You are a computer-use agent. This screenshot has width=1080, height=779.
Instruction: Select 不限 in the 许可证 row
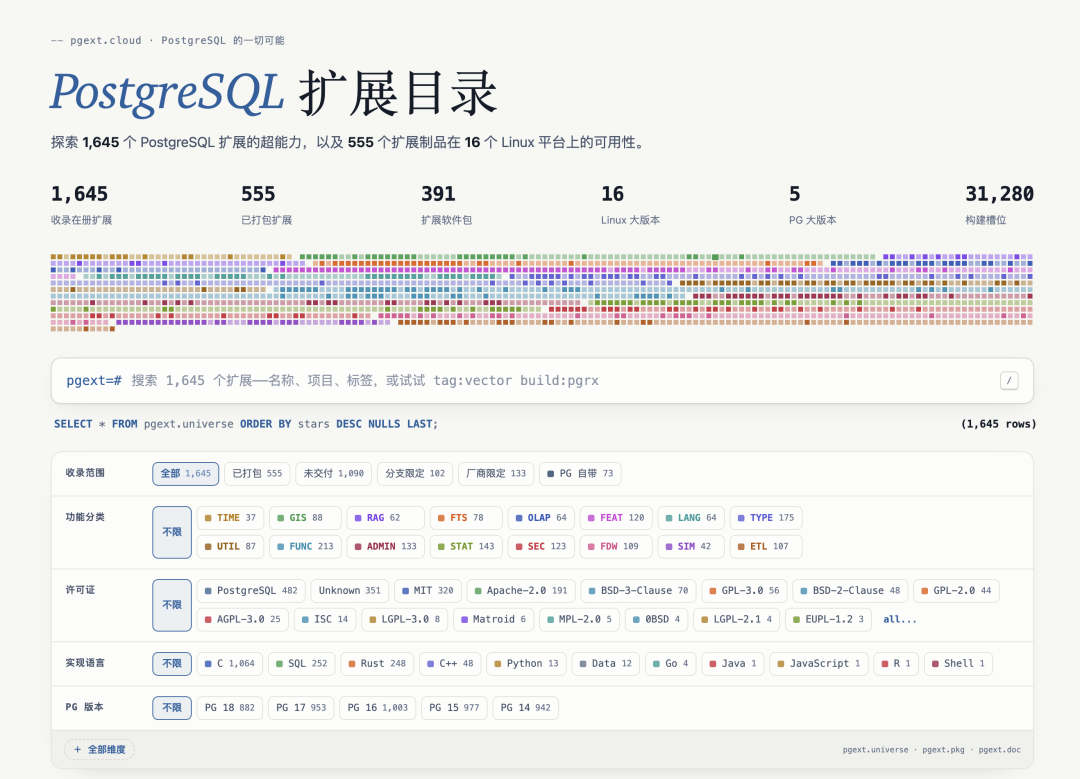click(172, 605)
